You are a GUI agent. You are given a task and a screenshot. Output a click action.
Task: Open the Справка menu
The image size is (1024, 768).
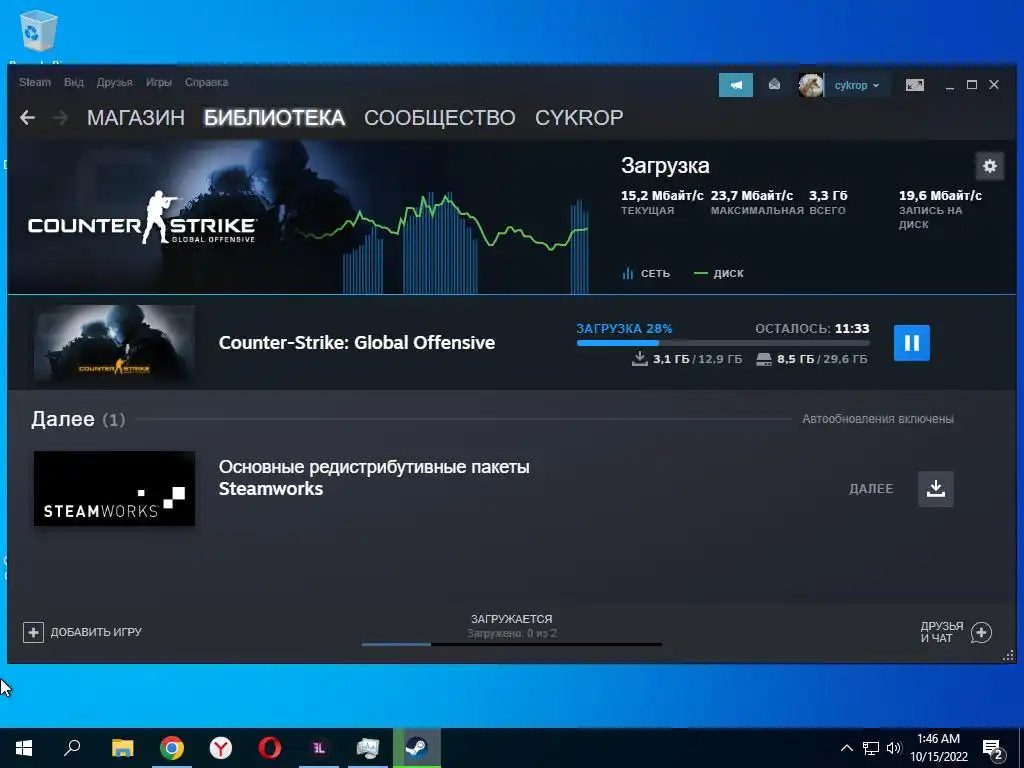point(206,82)
